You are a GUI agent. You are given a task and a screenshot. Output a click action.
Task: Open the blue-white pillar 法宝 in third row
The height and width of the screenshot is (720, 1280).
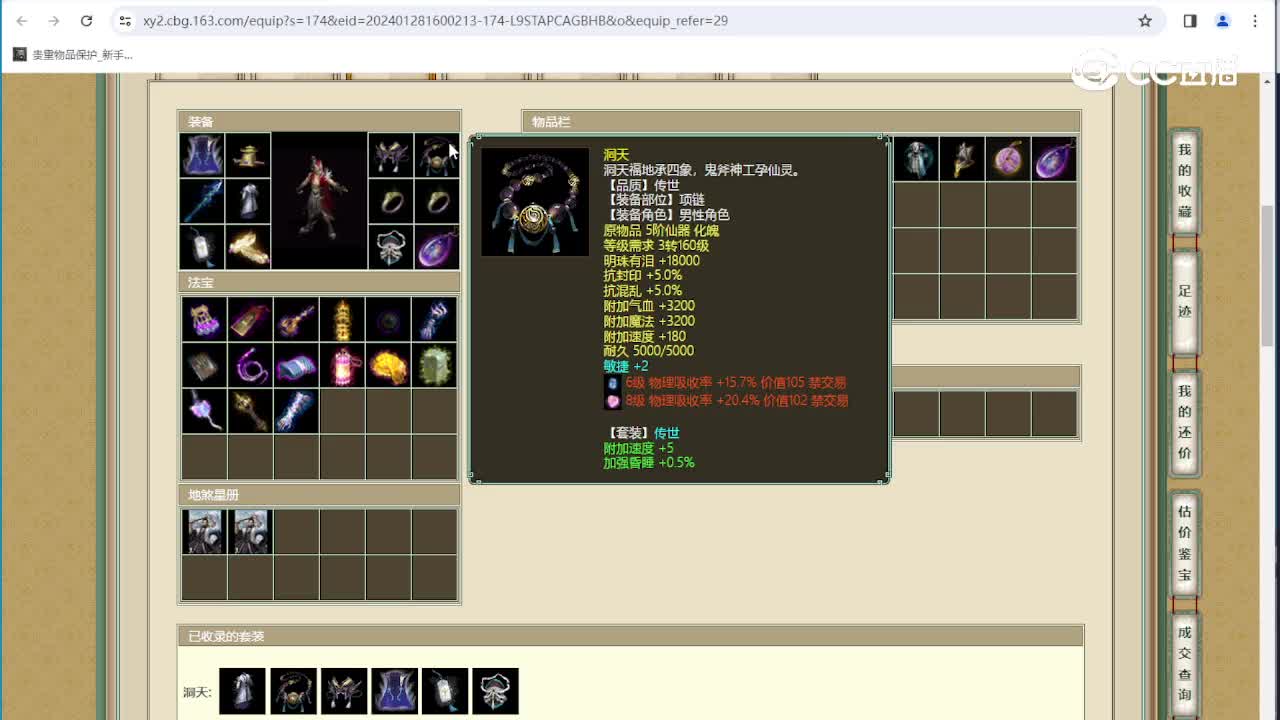[x=296, y=411]
